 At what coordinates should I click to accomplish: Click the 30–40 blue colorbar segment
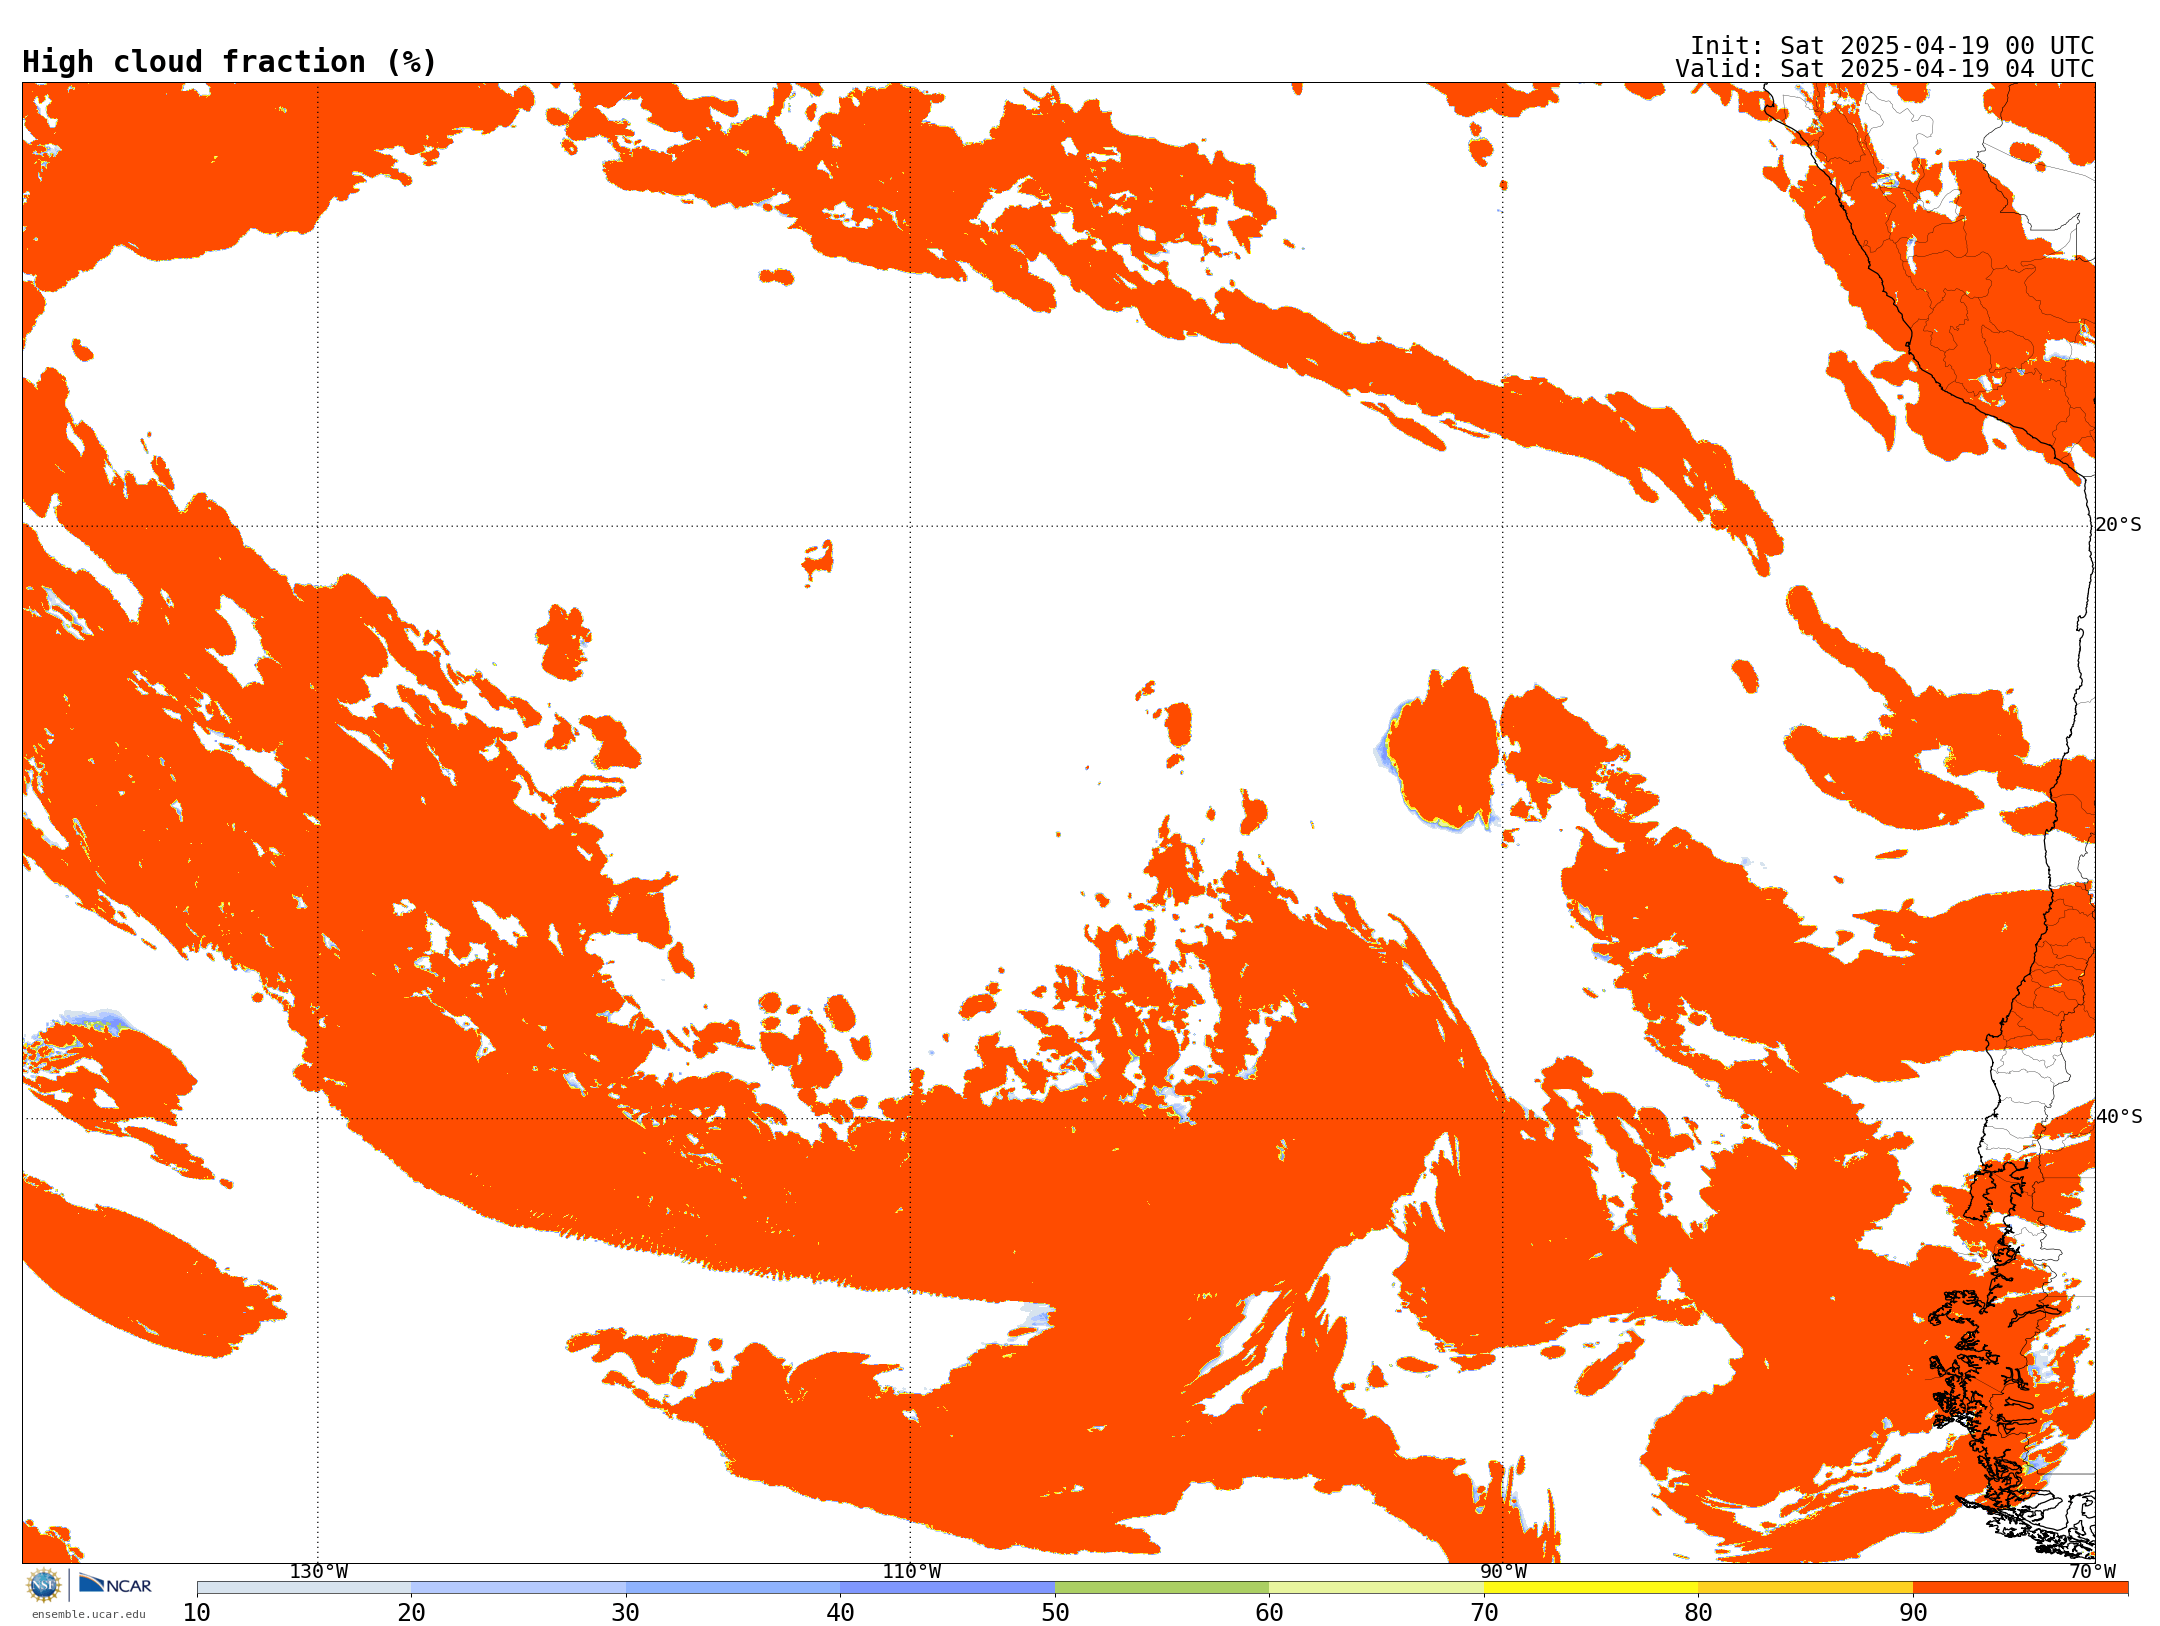tap(733, 1588)
